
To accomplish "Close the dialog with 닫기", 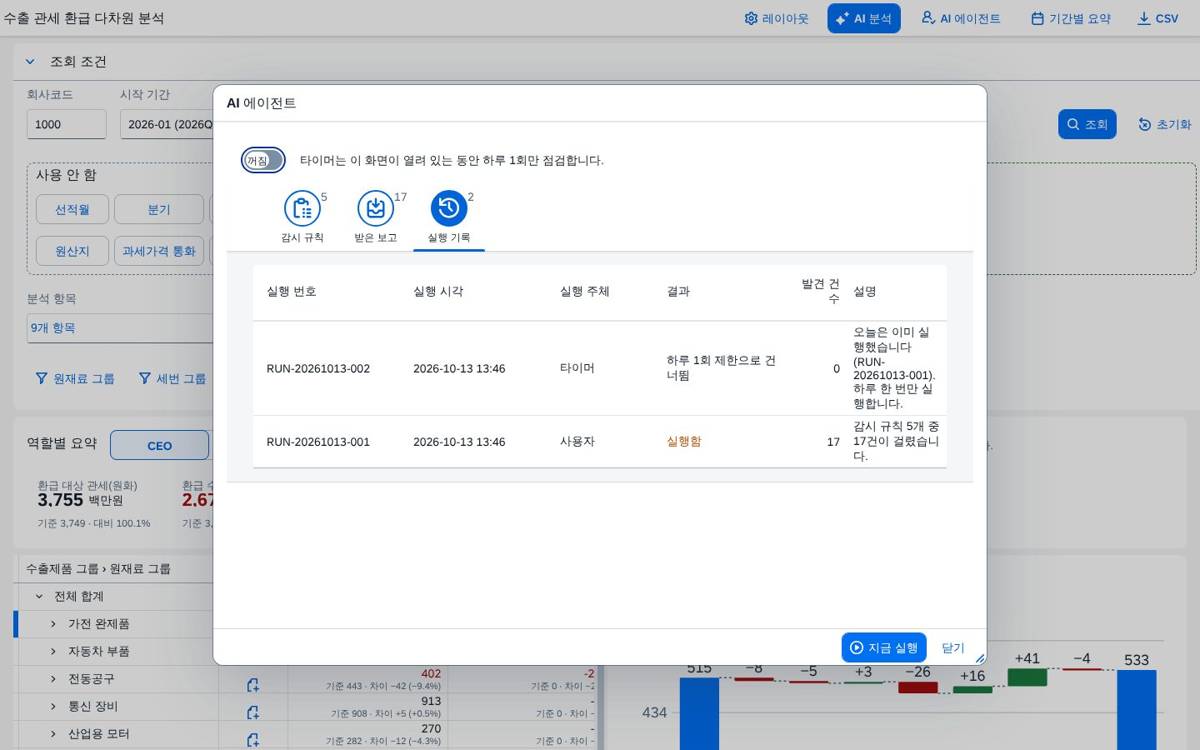I will coord(953,648).
